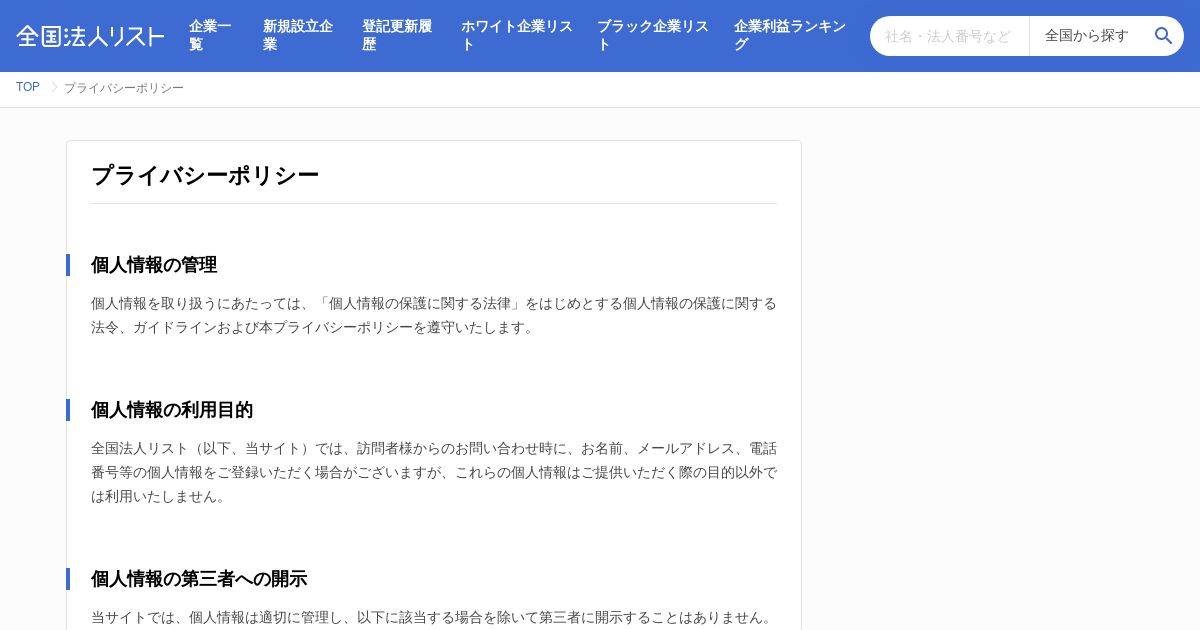Focus the 社名・法人番号など search field
Viewport: 1200px width, 630px height.
(950, 36)
